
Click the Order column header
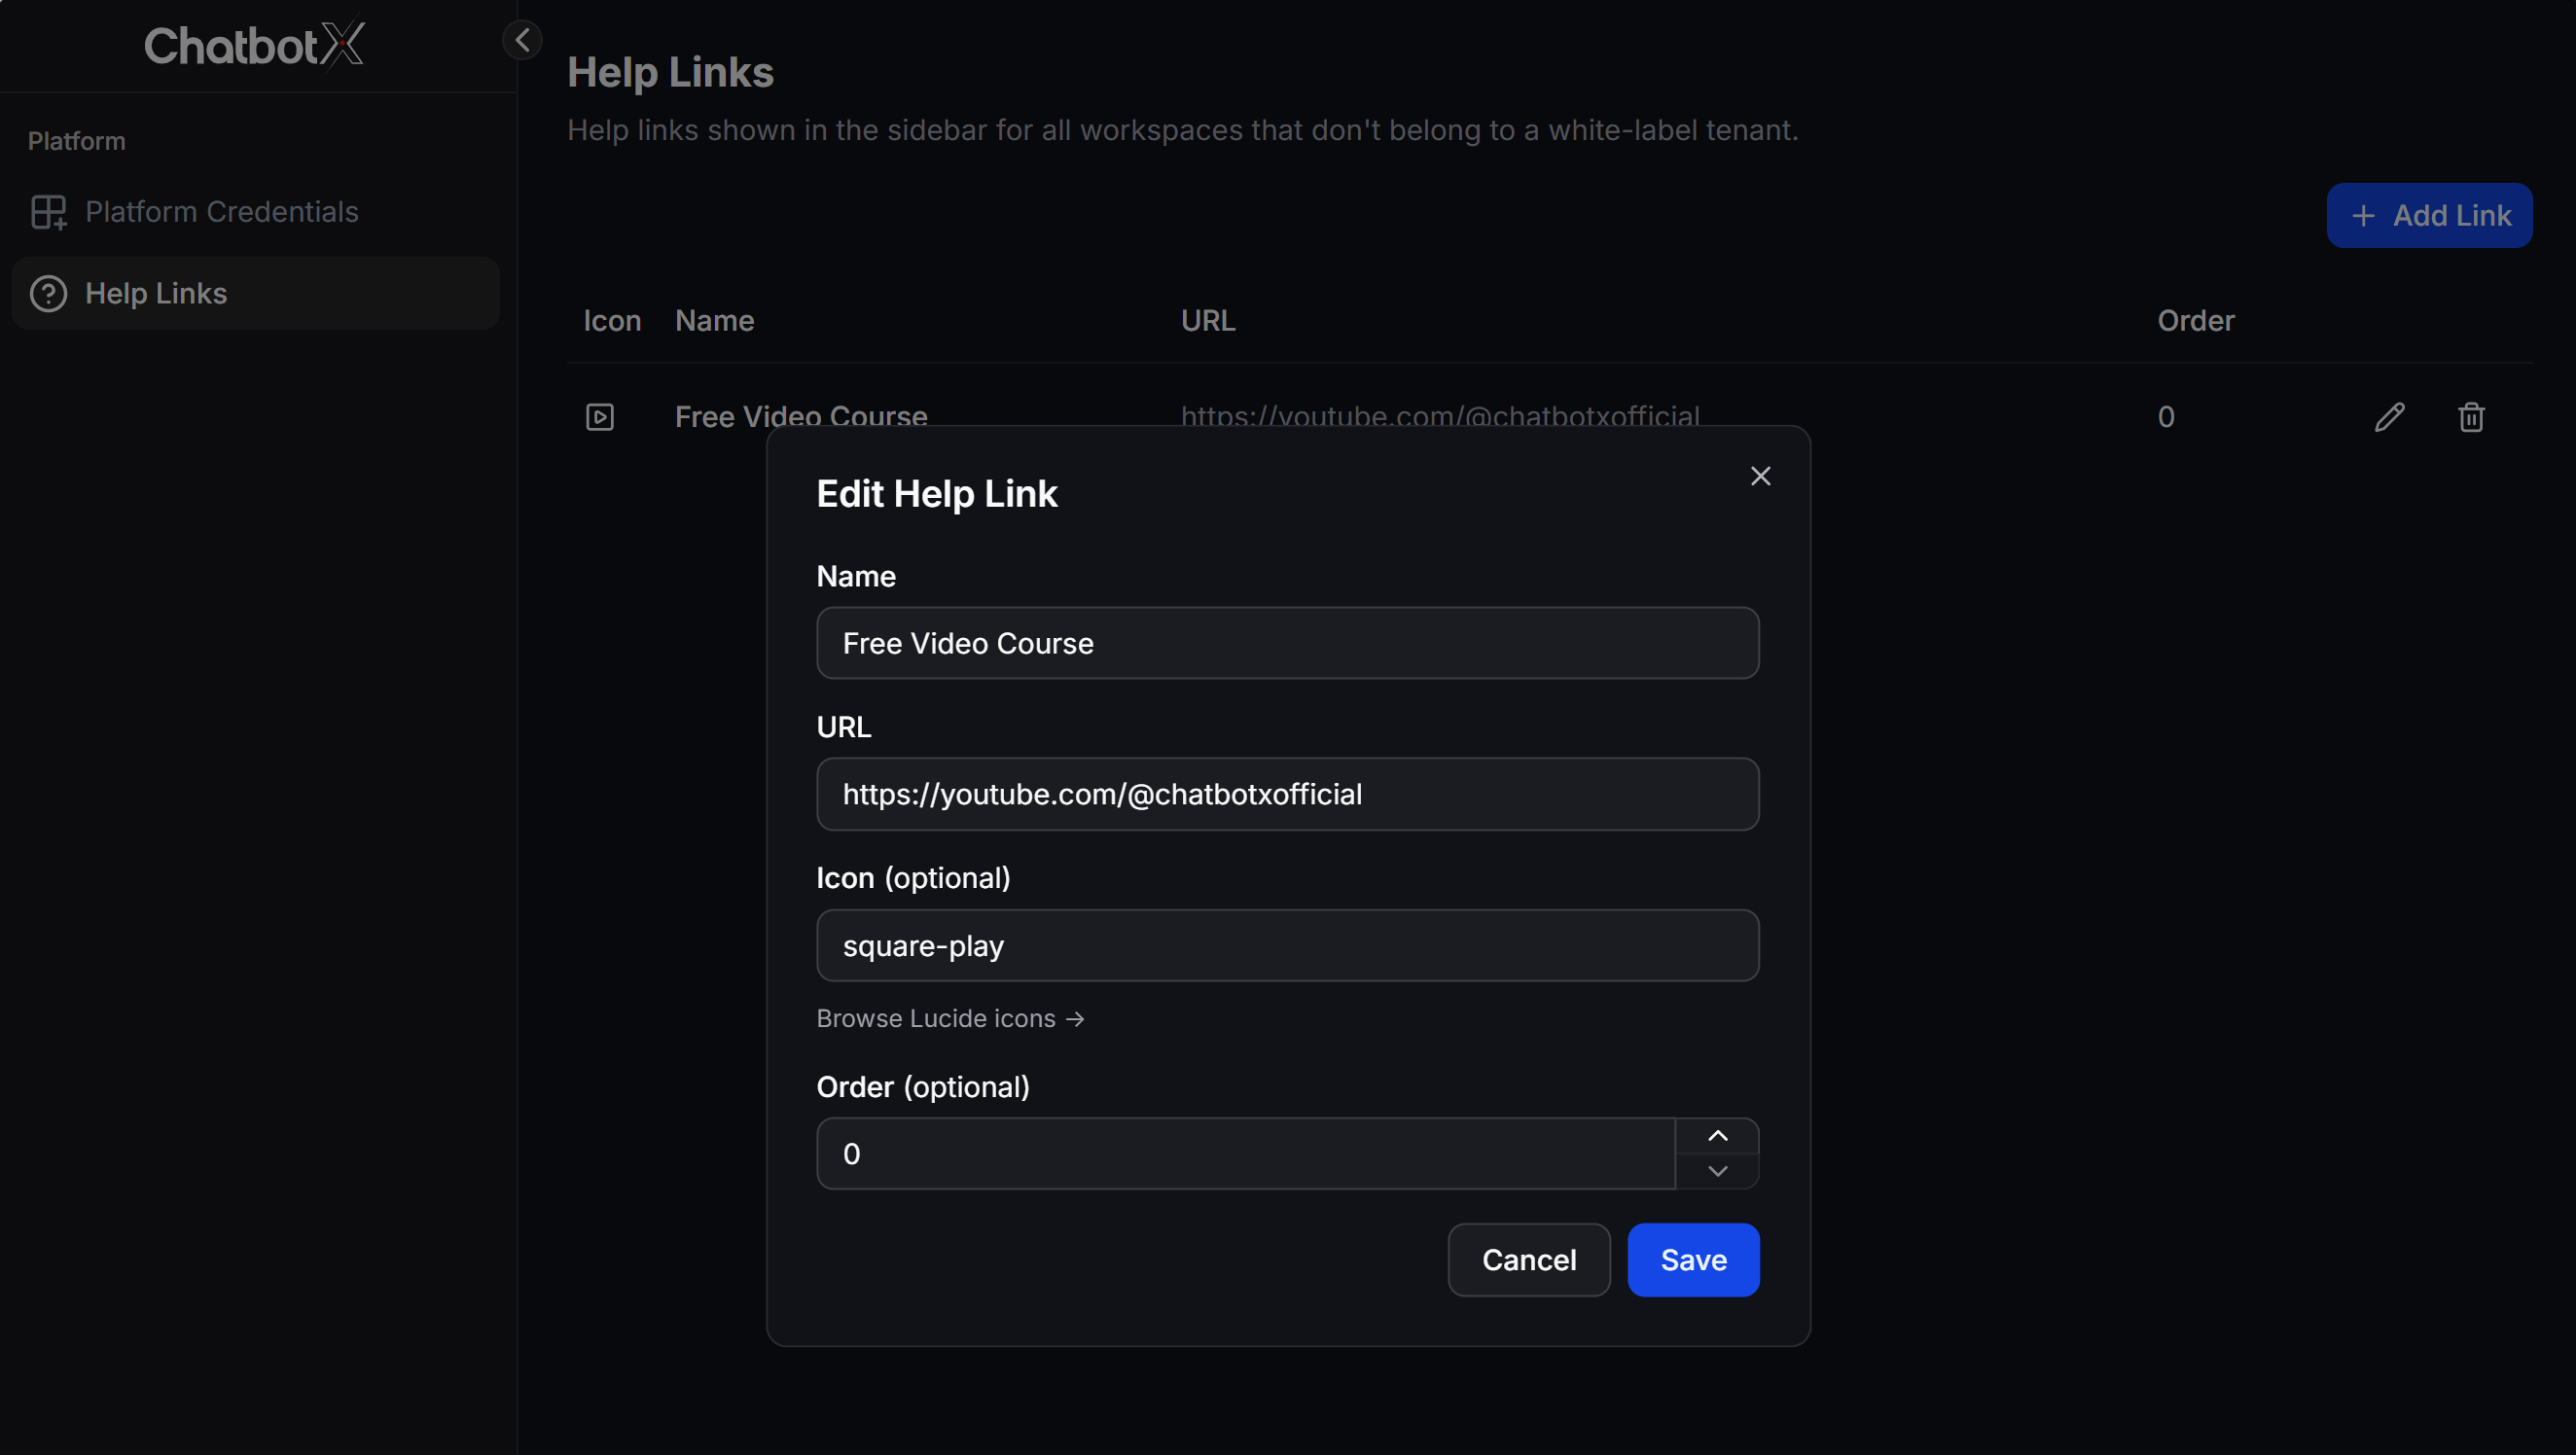[x=2195, y=320]
